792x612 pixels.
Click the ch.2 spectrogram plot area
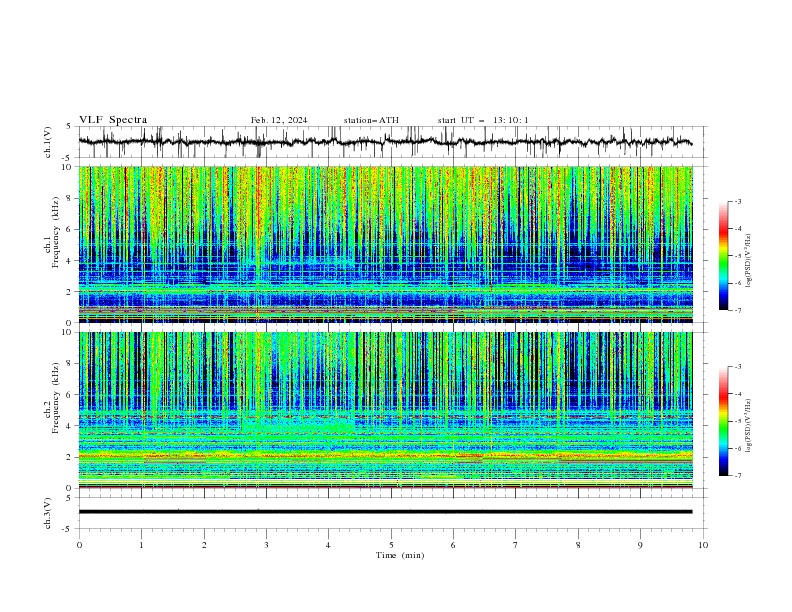pos(385,410)
